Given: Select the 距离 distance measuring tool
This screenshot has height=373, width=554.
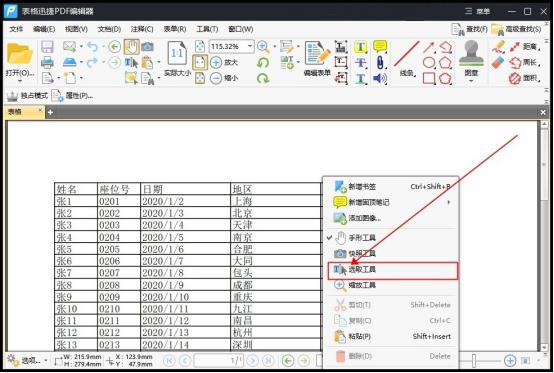Looking at the screenshot, I should (524, 47).
